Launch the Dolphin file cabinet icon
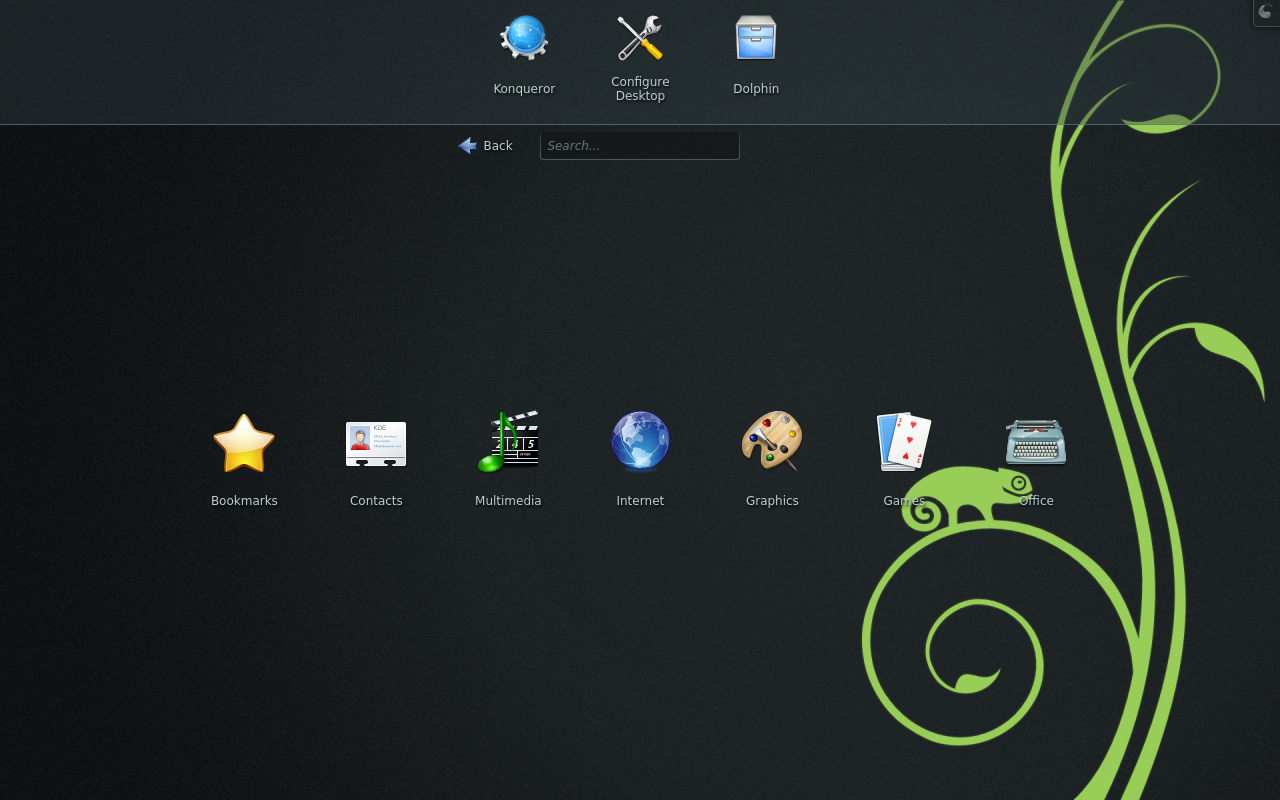 pos(756,38)
